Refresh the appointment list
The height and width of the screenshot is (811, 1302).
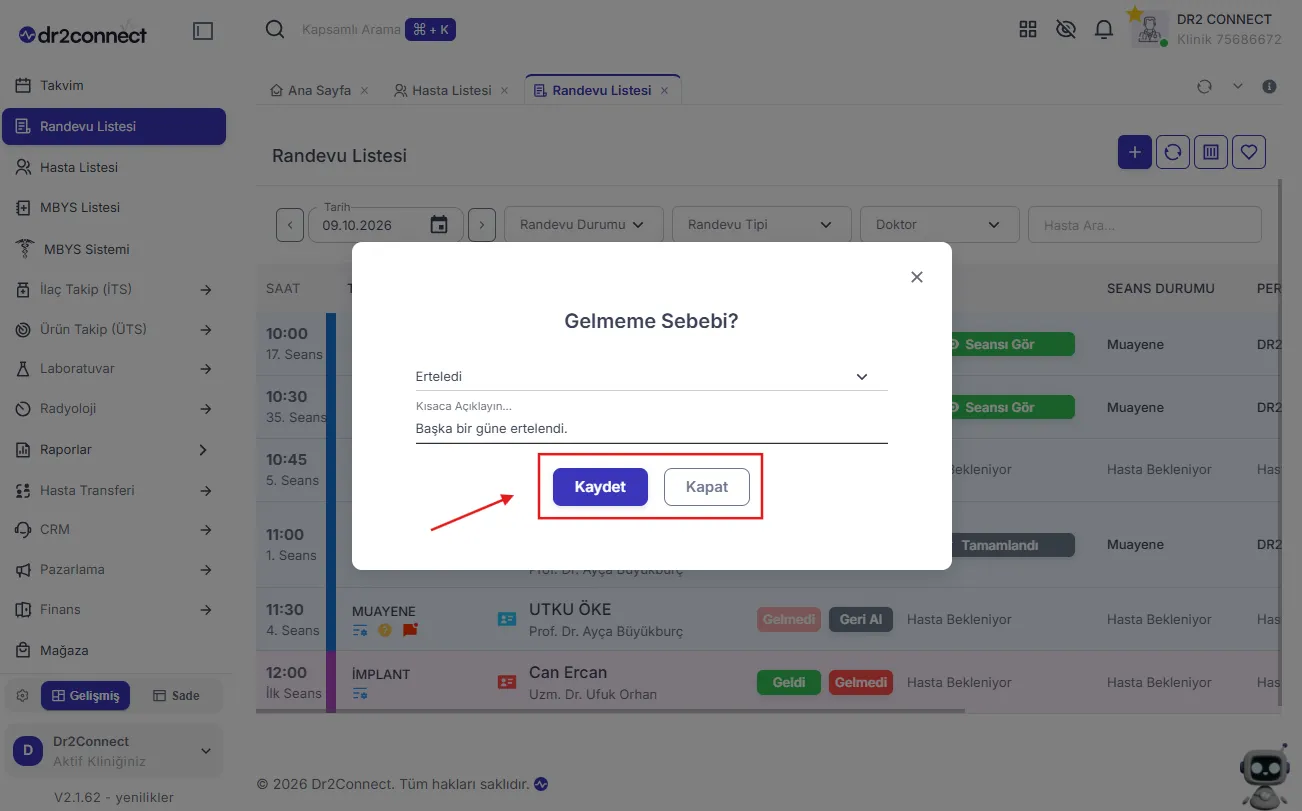click(1173, 152)
